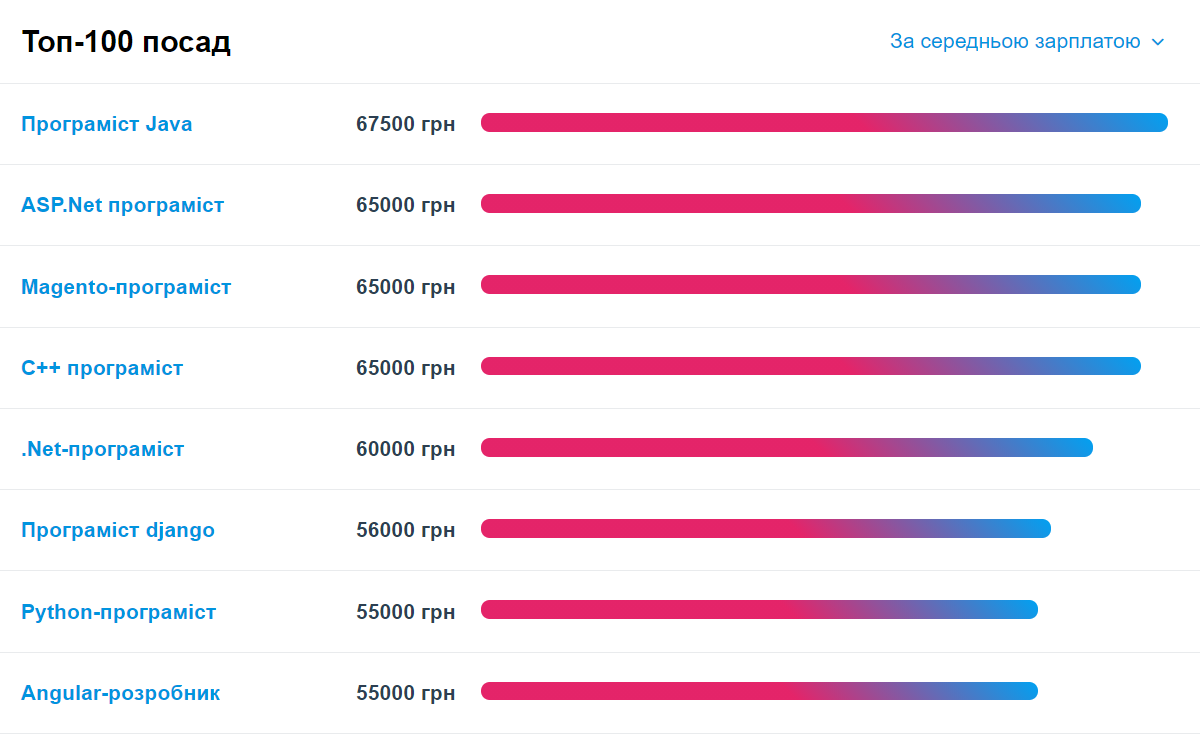Click the '67500 грн' salary value
Screen dimensions: 1200x740
point(405,124)
